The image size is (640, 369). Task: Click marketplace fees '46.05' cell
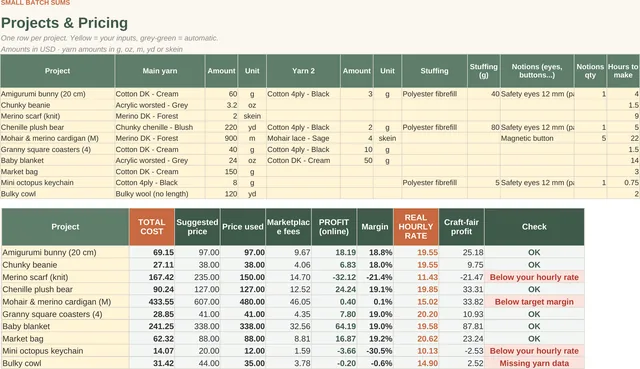point(289,302)
